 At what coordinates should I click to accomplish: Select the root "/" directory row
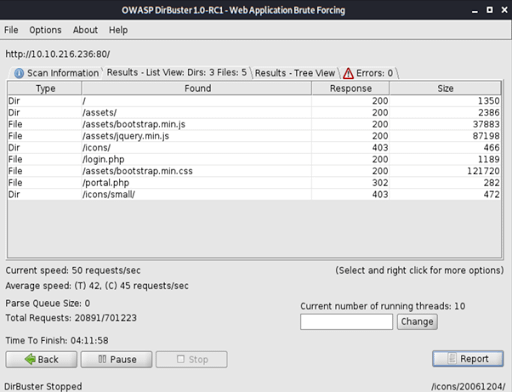(254, 101)
